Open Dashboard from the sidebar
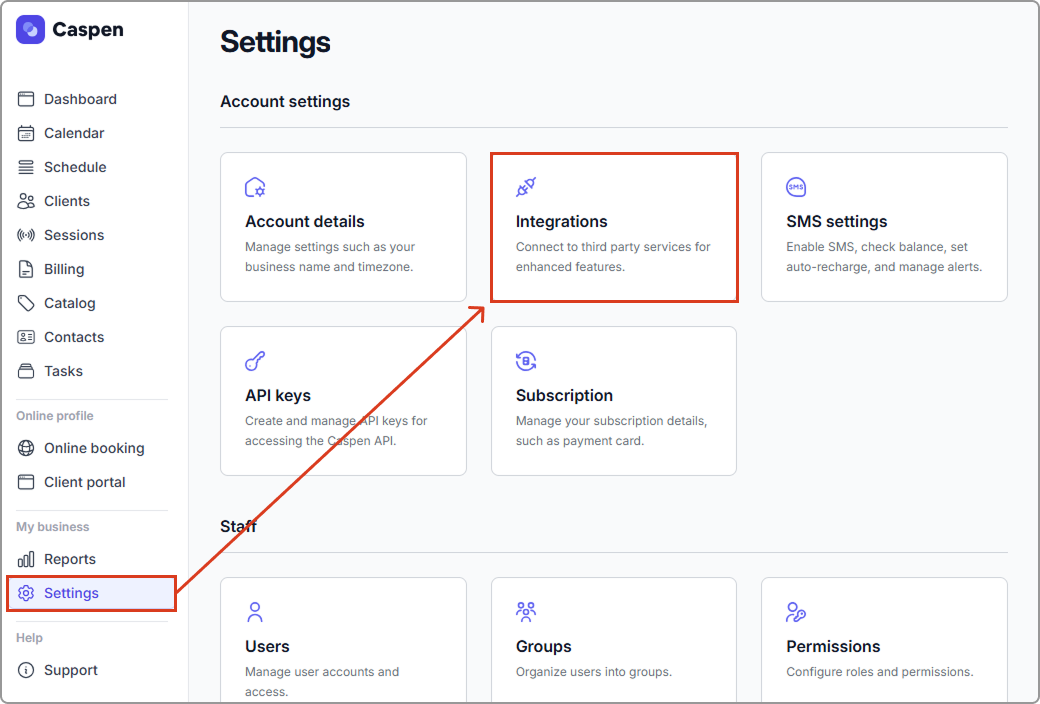This screenshot has width=1040, height=704. pos(80,99)
